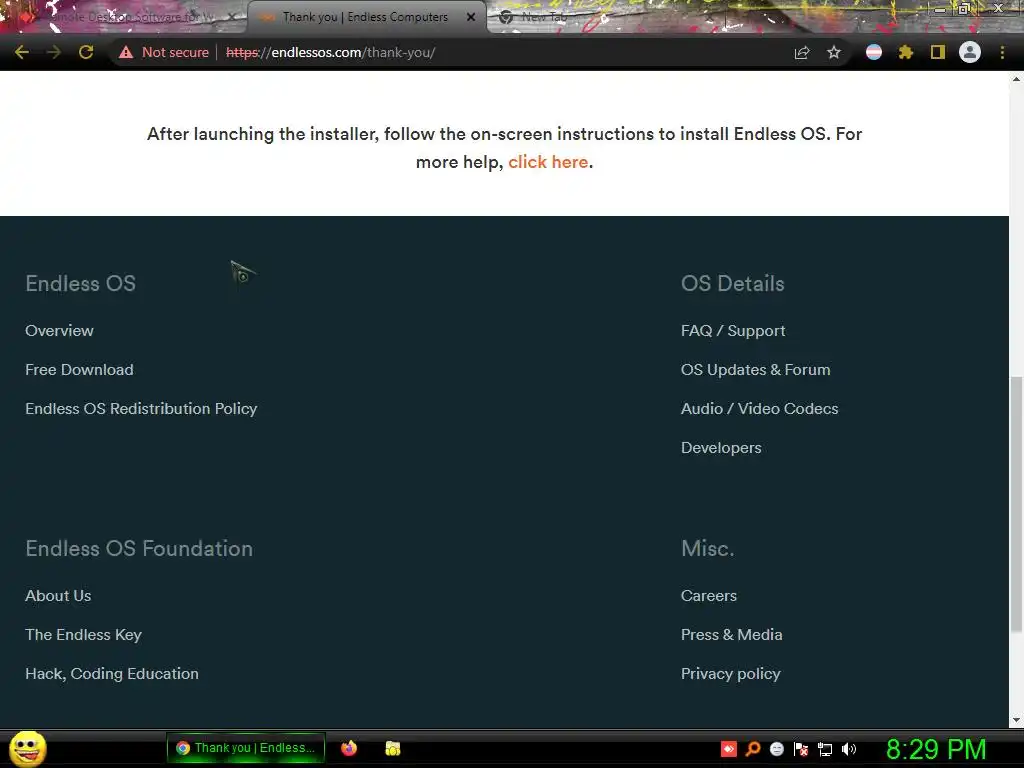This screenshot has width=1024, height=768.
Task: Open the red AnyDesk tray icon
Action: click(x=729, y=749)
